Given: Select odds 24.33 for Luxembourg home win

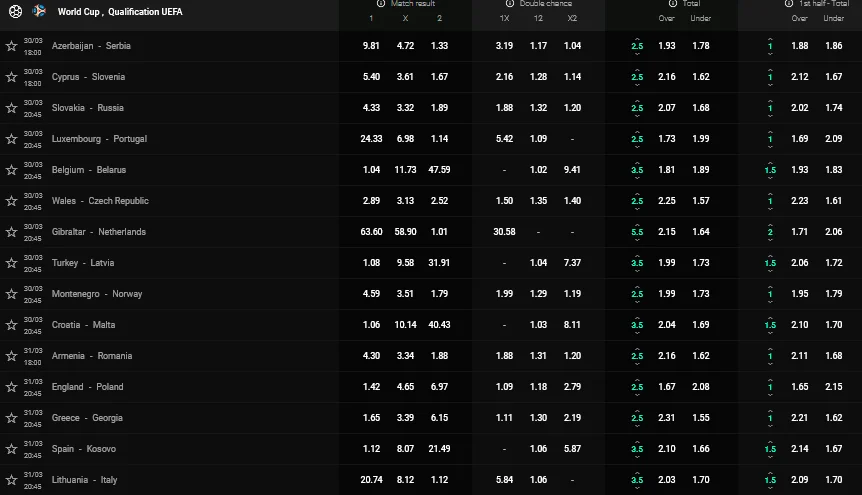Looking at the screenshot, I should click(x=372, y=139).
